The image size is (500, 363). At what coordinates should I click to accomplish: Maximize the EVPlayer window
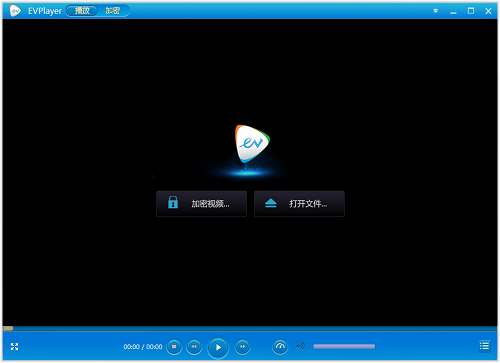pos(471,11)
